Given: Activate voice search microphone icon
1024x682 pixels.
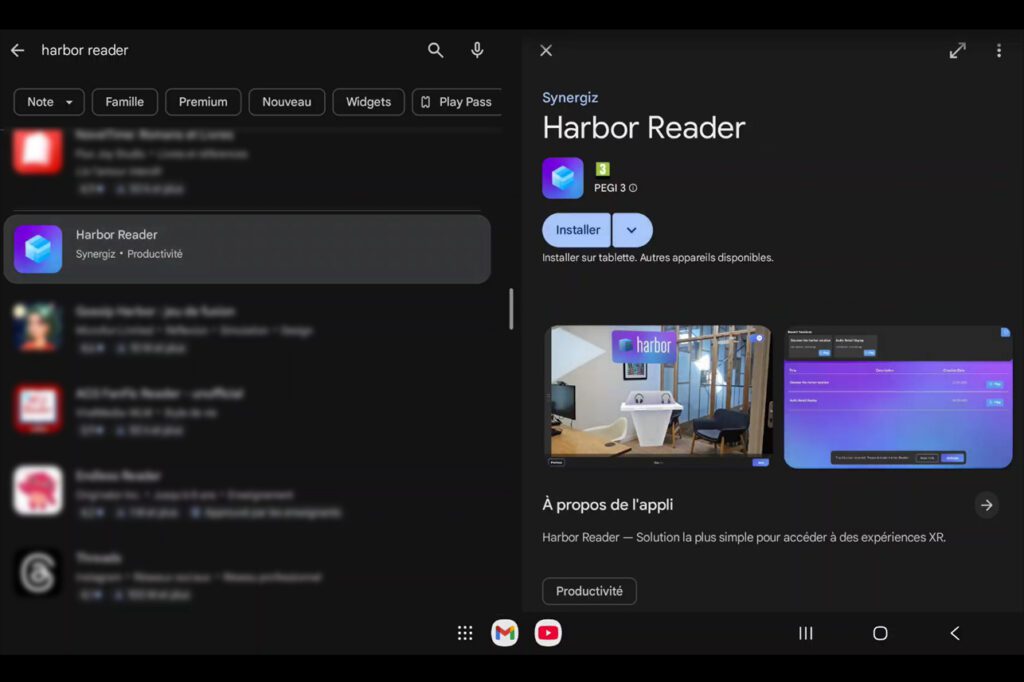Looking at the screenshot, I should click(x=477, y=50).
